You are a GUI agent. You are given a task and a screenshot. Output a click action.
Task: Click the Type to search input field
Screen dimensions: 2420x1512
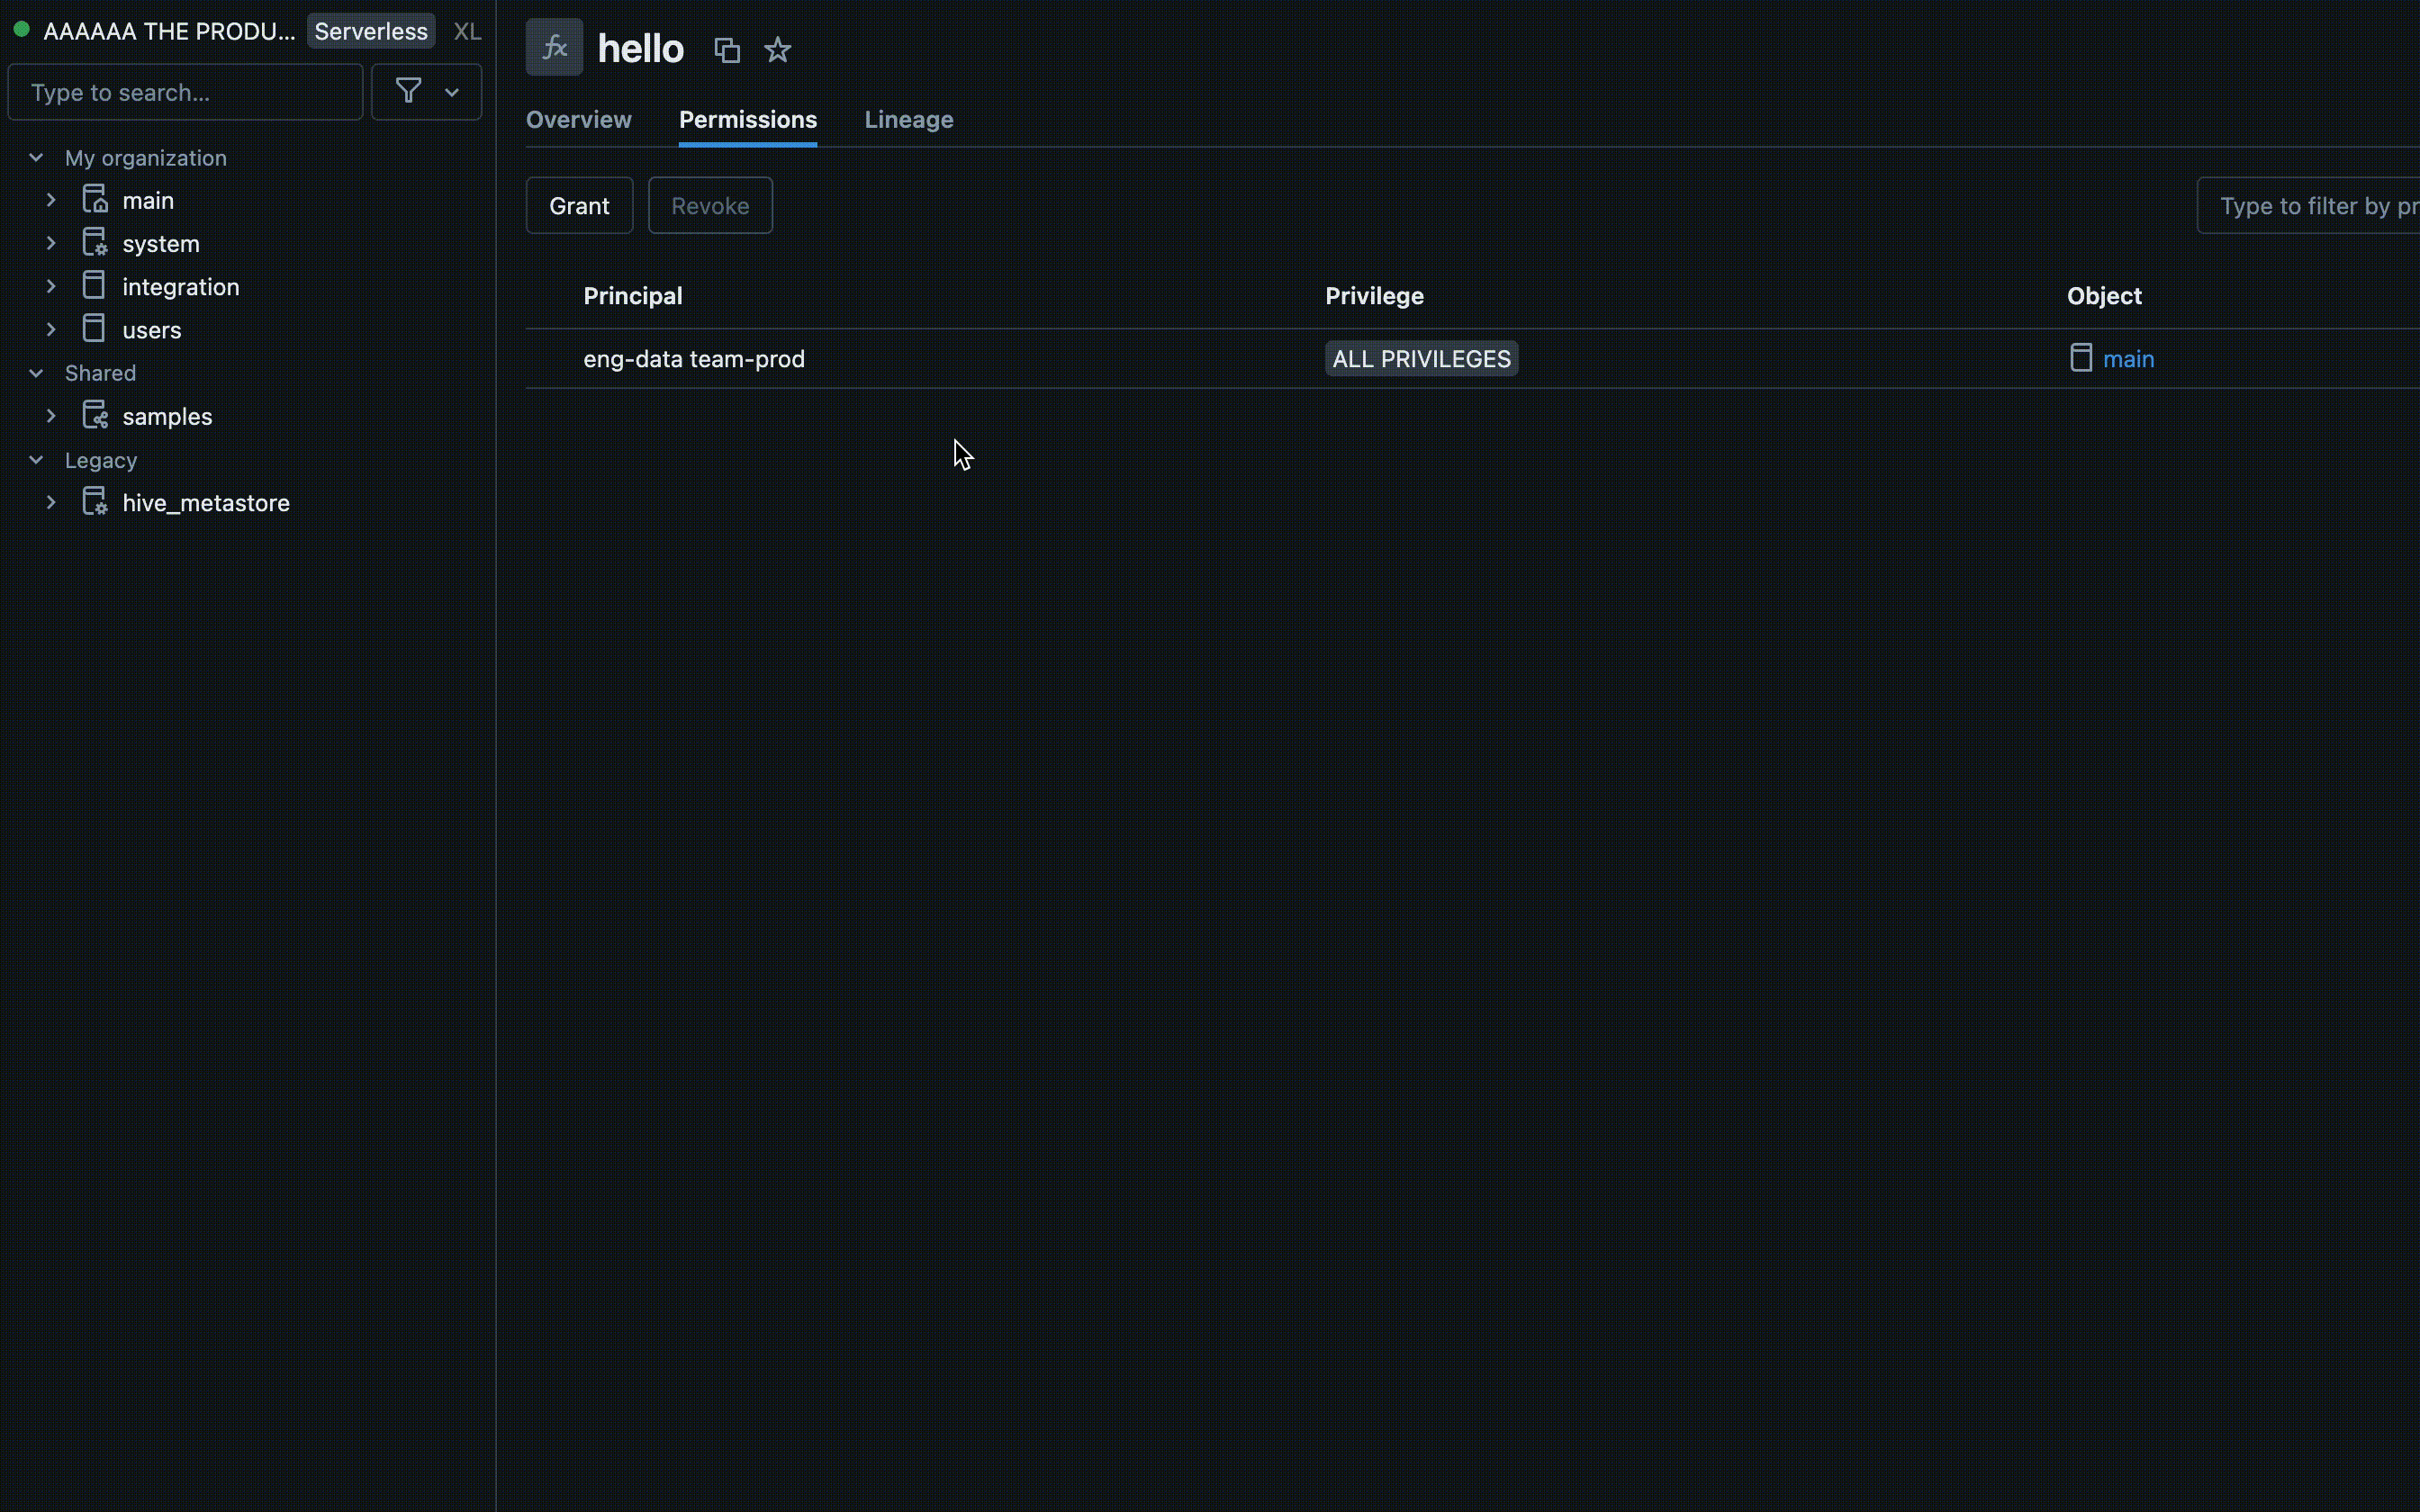(185, 93)
